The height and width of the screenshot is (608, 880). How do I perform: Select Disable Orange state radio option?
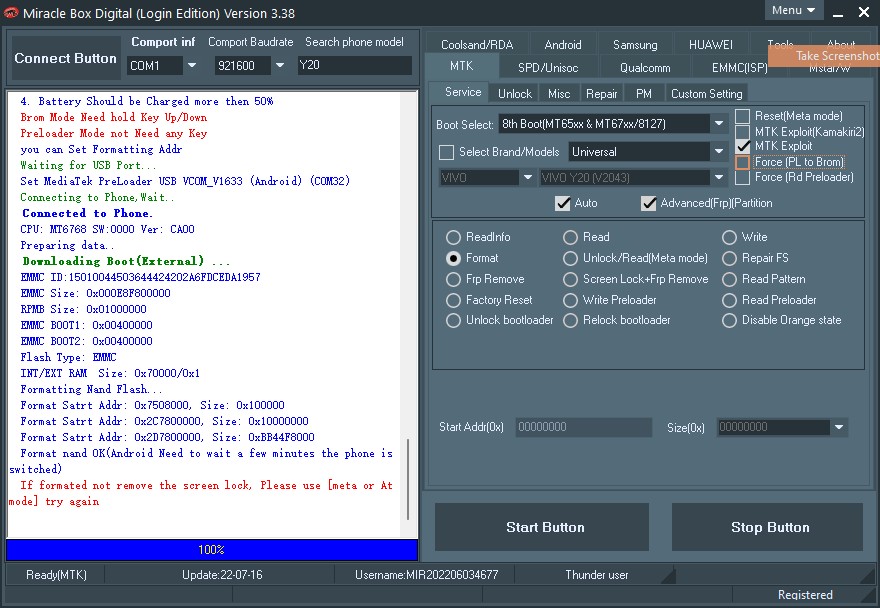tap(729, 321)
